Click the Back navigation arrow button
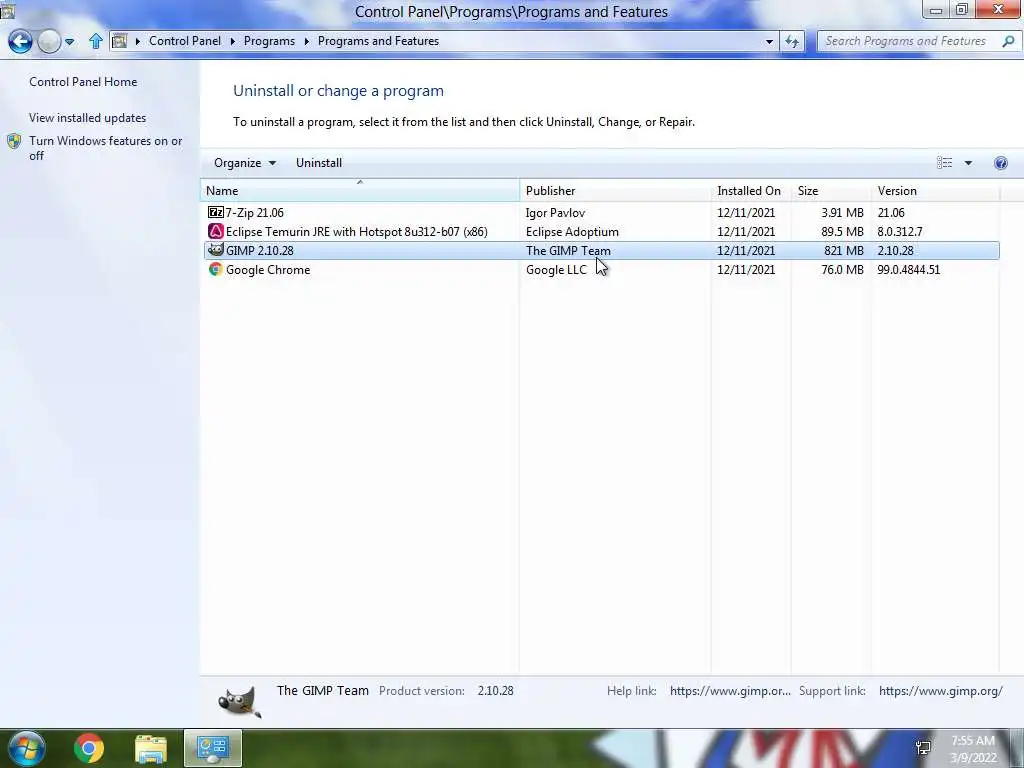The width and height of the screenshot is (1024, 768). [x=20, y=41]
